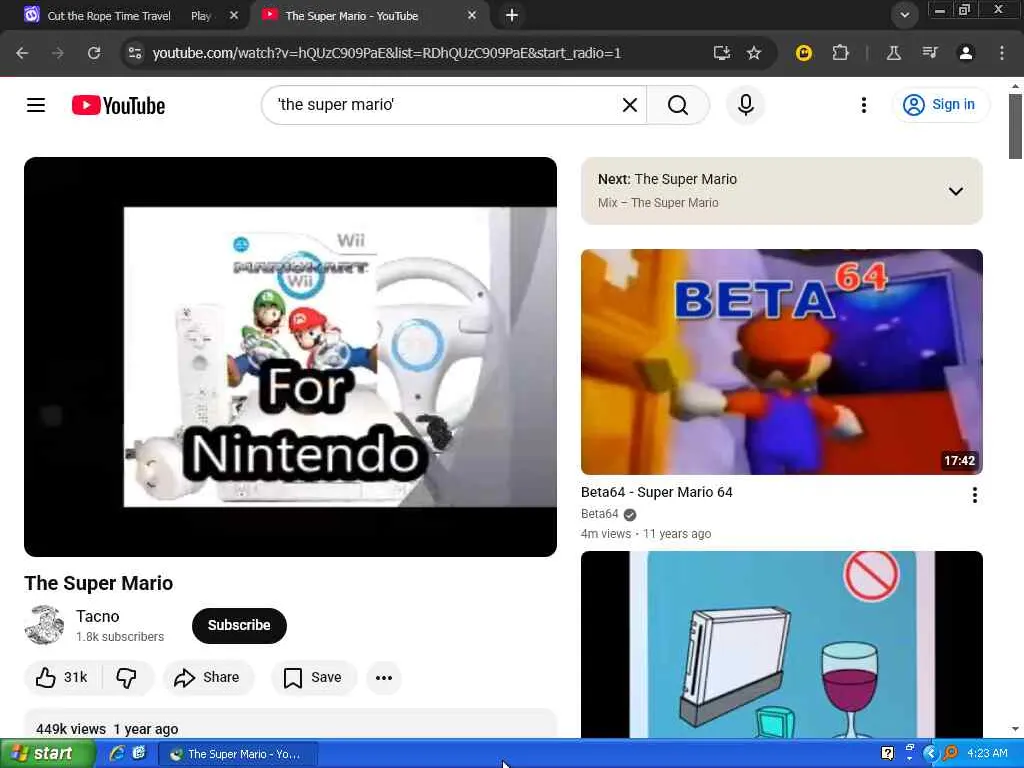Open the Windows start button
This screenshot has height=768, width=1024.
pyautogui.click(x=47, y=754)
